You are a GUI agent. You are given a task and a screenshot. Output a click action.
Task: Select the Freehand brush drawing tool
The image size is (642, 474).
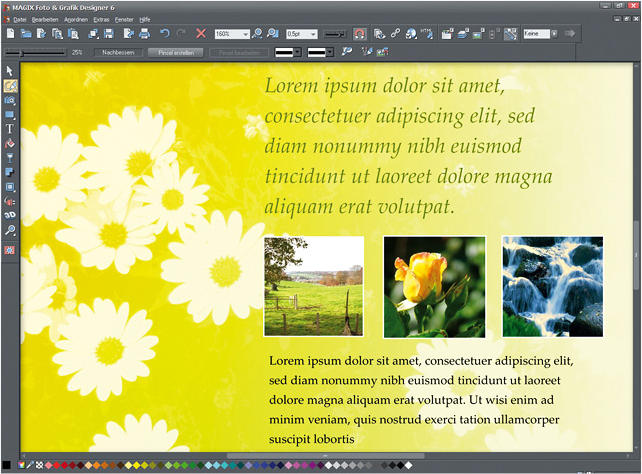pyautogui.click(x=10, y=86)
